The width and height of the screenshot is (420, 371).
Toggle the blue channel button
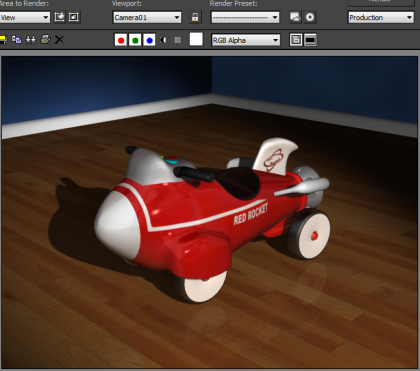(x=149, y=40)
